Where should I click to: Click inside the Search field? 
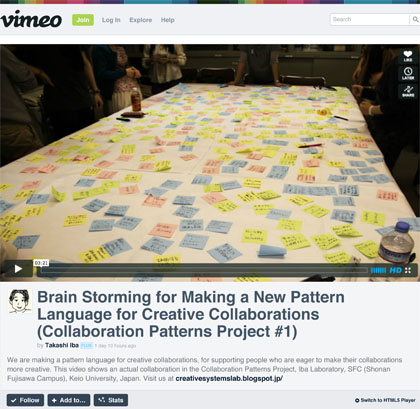pos(370,19)
